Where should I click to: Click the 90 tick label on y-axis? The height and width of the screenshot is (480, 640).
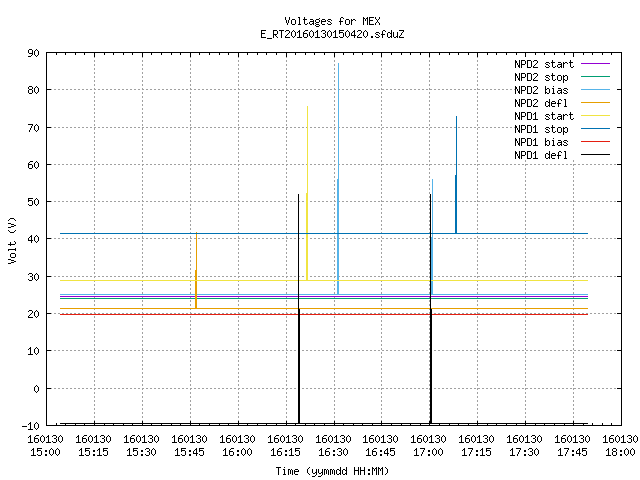[34, 53]
